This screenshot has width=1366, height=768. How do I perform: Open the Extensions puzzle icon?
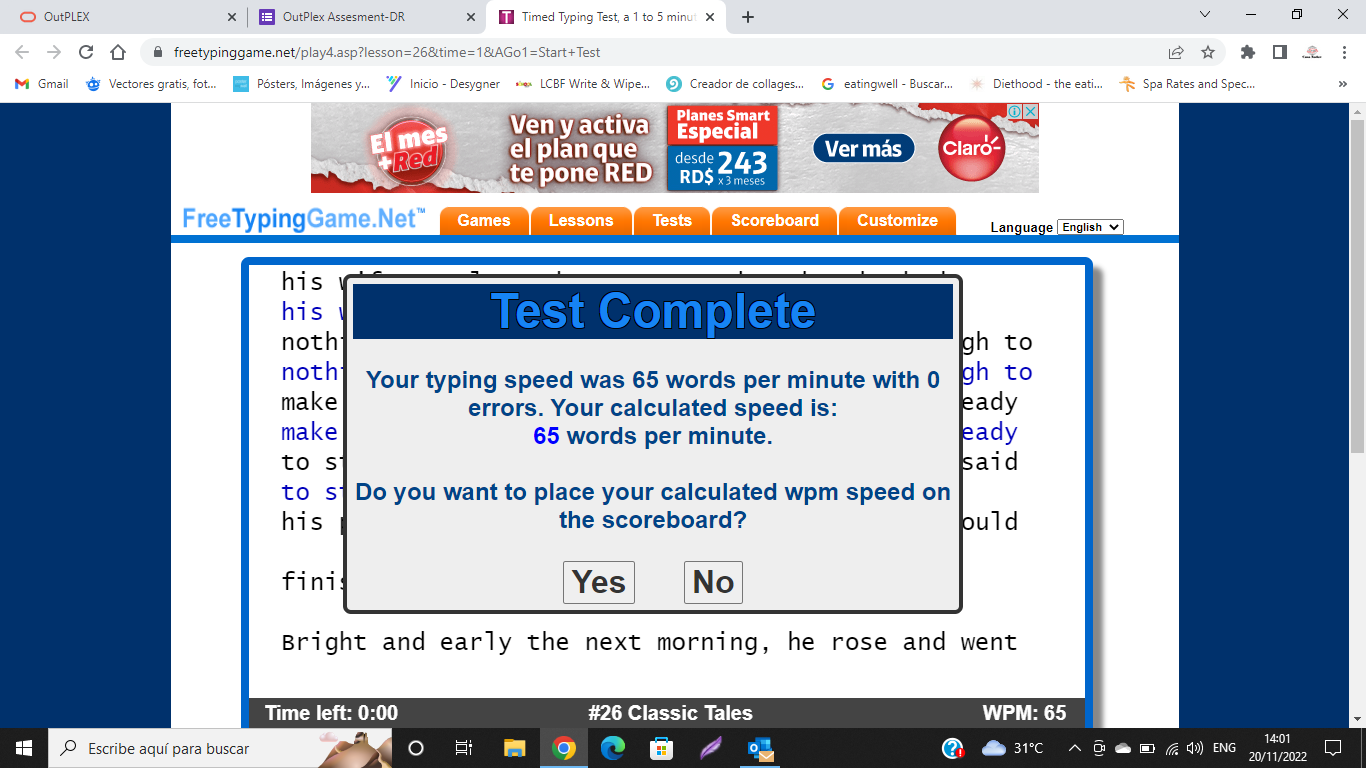tap(1247, 52)
